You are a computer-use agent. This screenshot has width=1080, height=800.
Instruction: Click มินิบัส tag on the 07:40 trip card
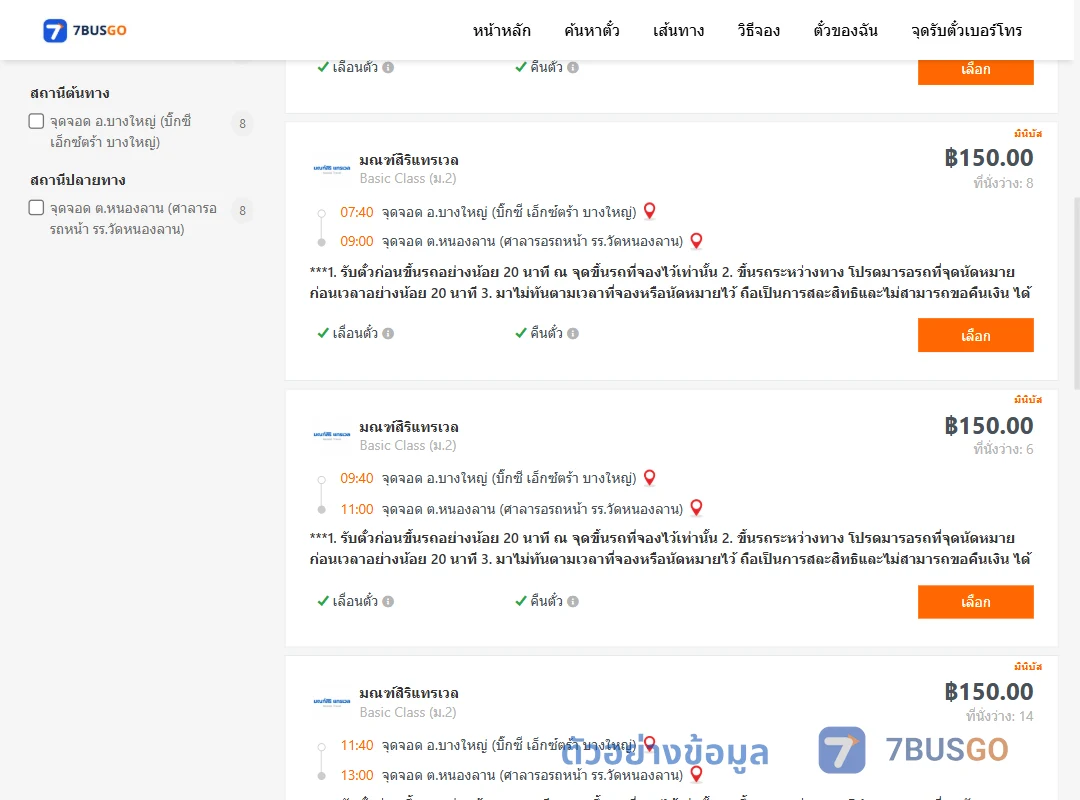point(1028,134)
